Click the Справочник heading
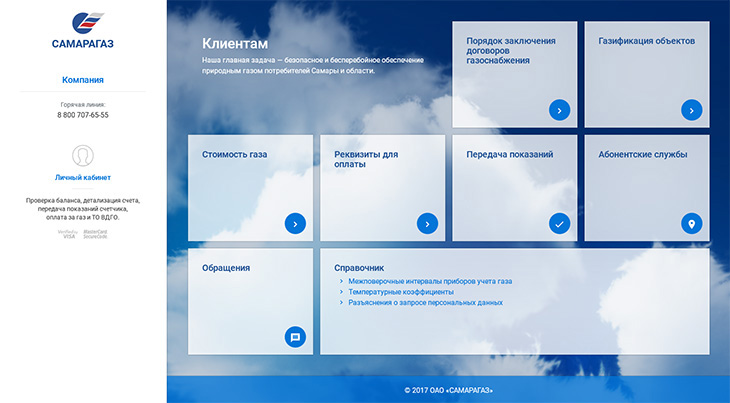 [359, 268]
